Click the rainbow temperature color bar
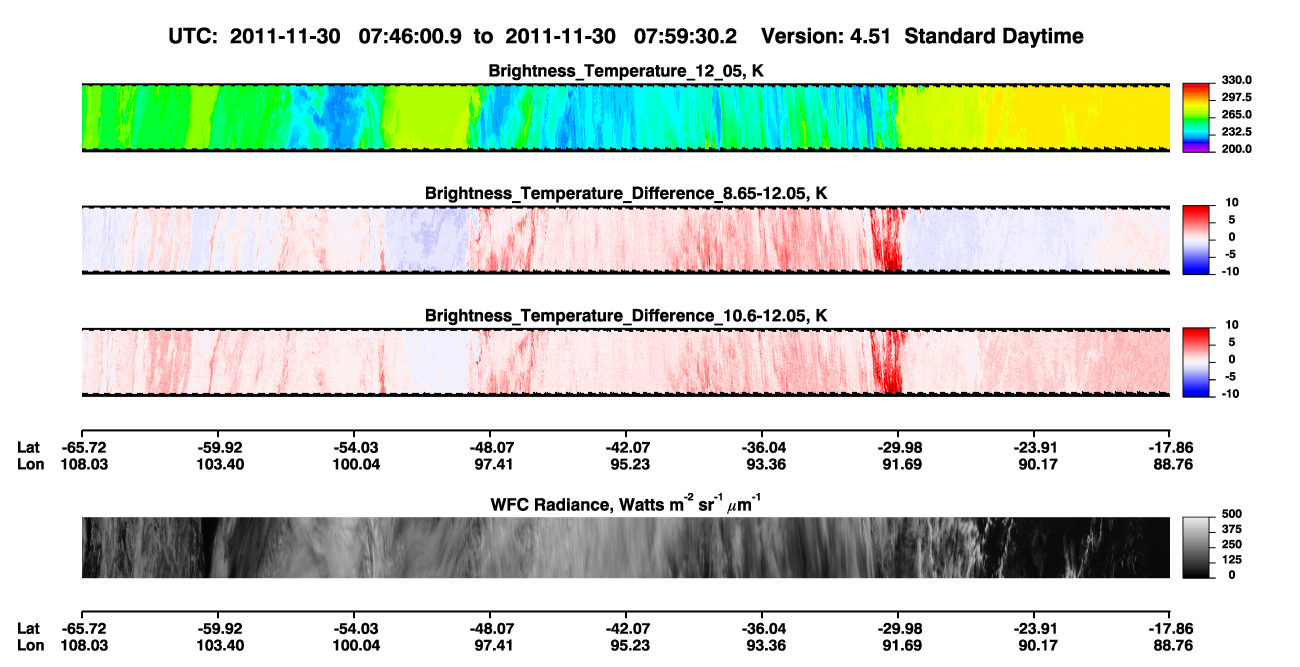 click(x=1197, y=118)
